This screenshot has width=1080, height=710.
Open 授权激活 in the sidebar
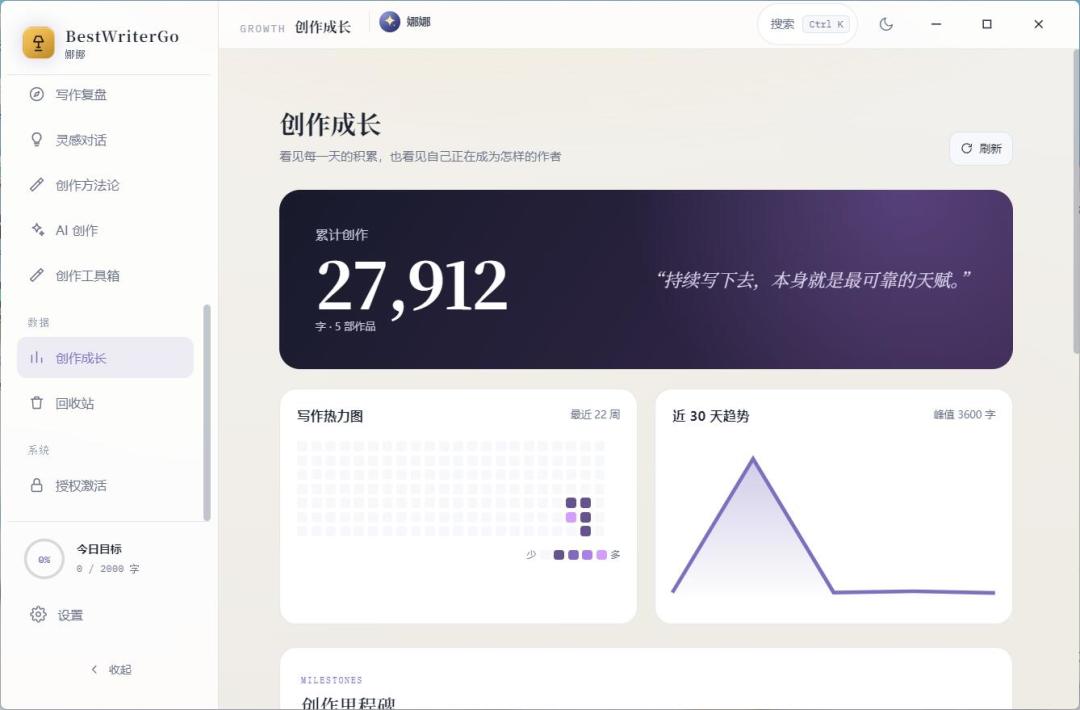click(x=105, y=485)
